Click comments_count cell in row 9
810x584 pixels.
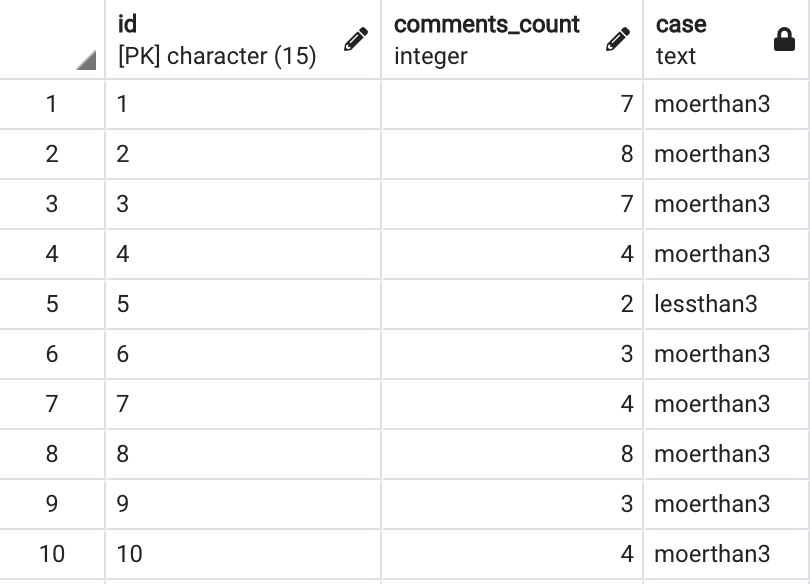512,503
